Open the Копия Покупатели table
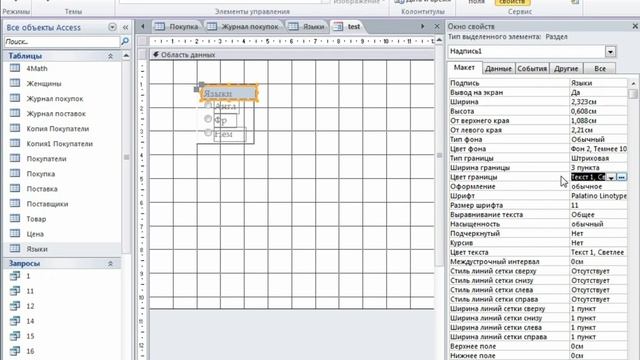Image resolution: width=640 pixels, height=360 pixels. click(x=58, y=129)
